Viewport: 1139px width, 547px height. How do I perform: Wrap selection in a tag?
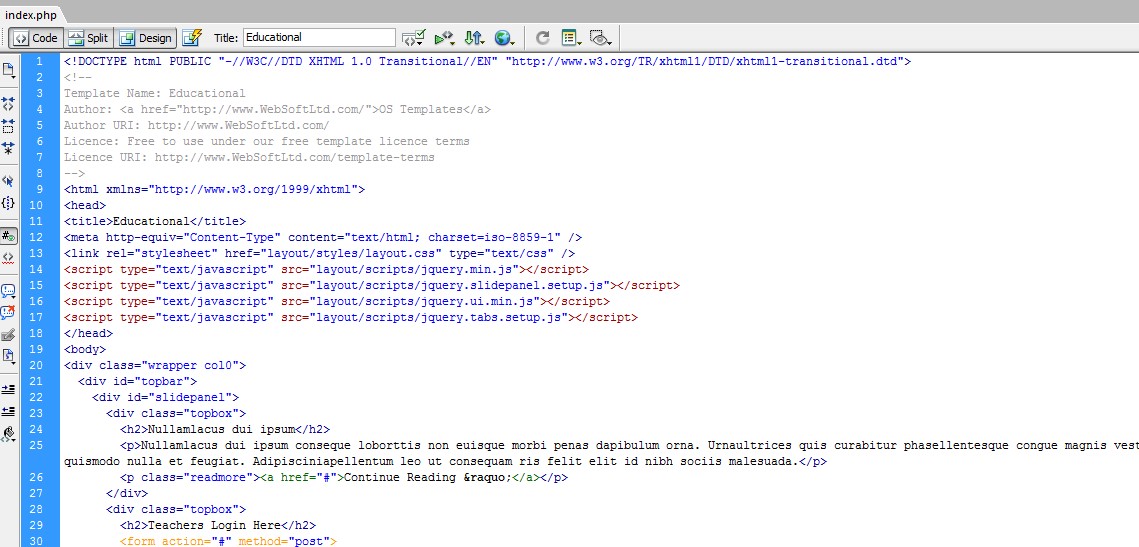(x=9, y=335)
